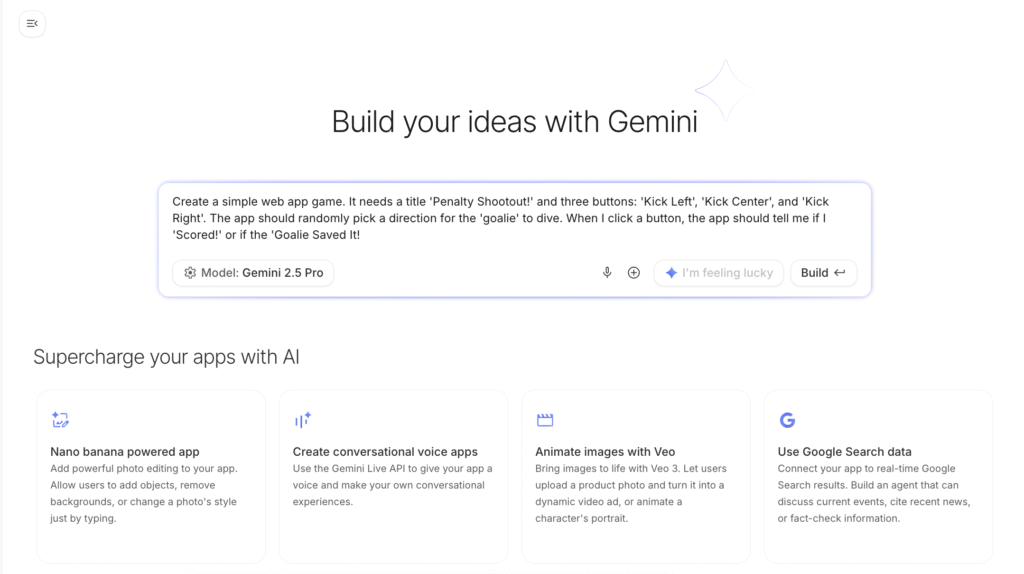Click the Build your ideas with Gemini headline
The image size is (1024, 574).
click(514, 122)
